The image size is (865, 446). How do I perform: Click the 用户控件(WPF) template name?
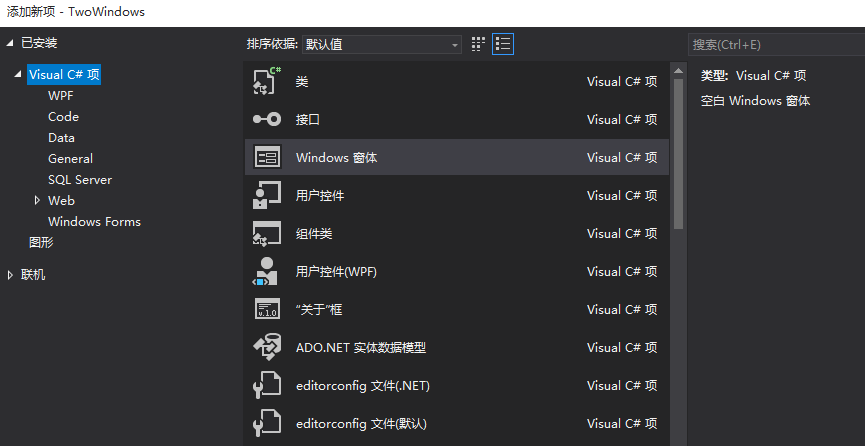337,272
